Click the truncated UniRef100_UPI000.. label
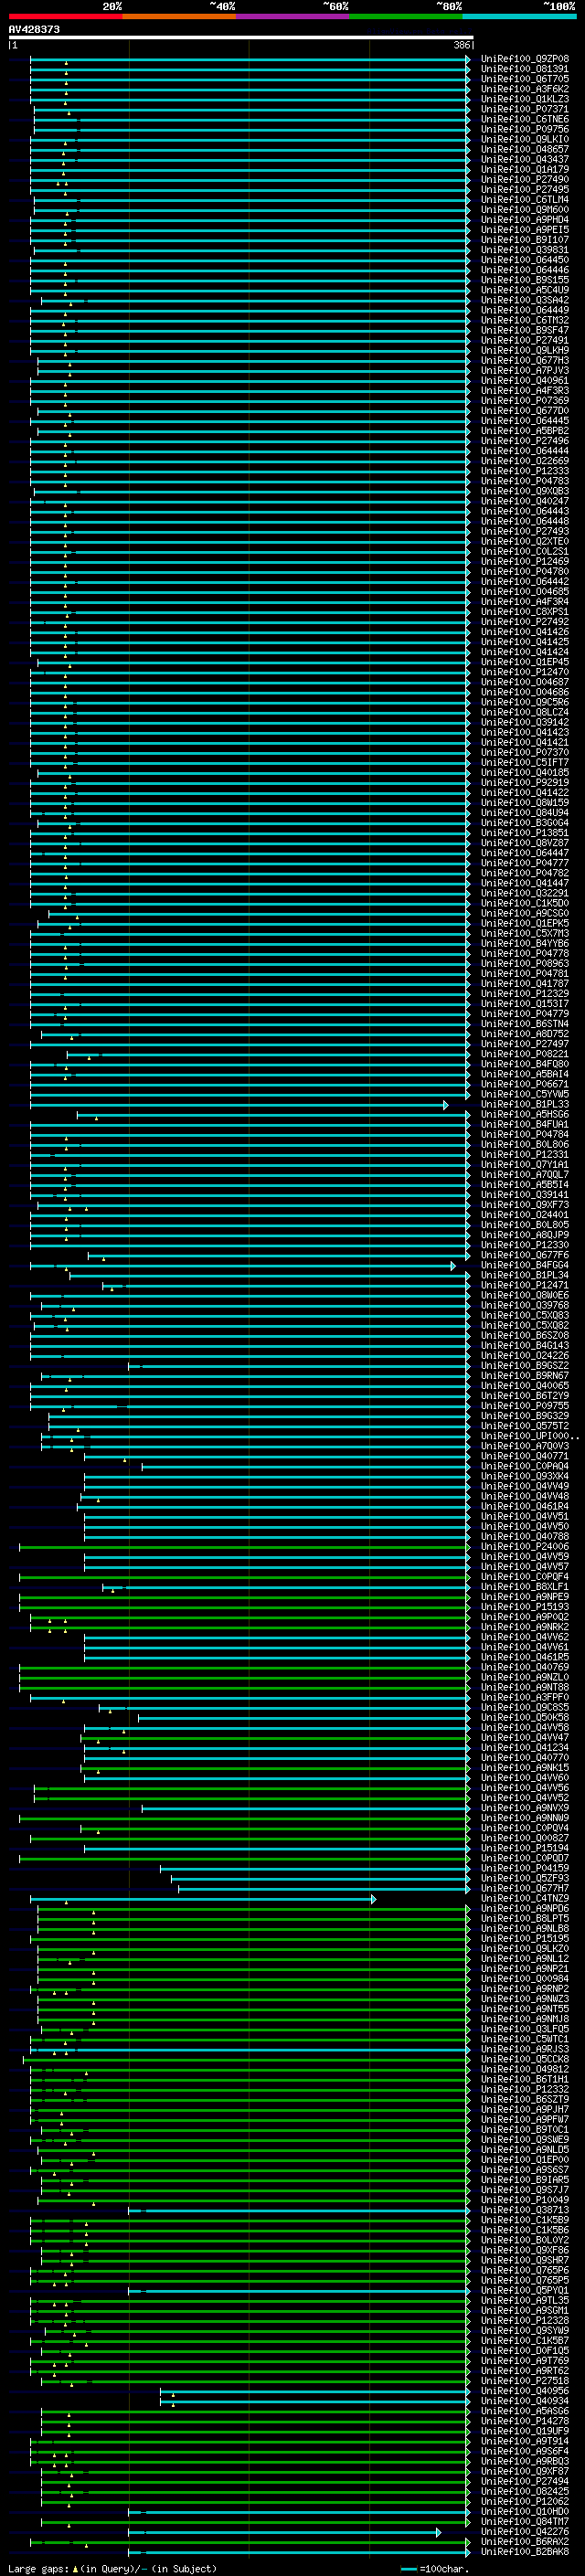Image resolution: width=585 pixels, height=2576 pixels. coord(530,1436)
